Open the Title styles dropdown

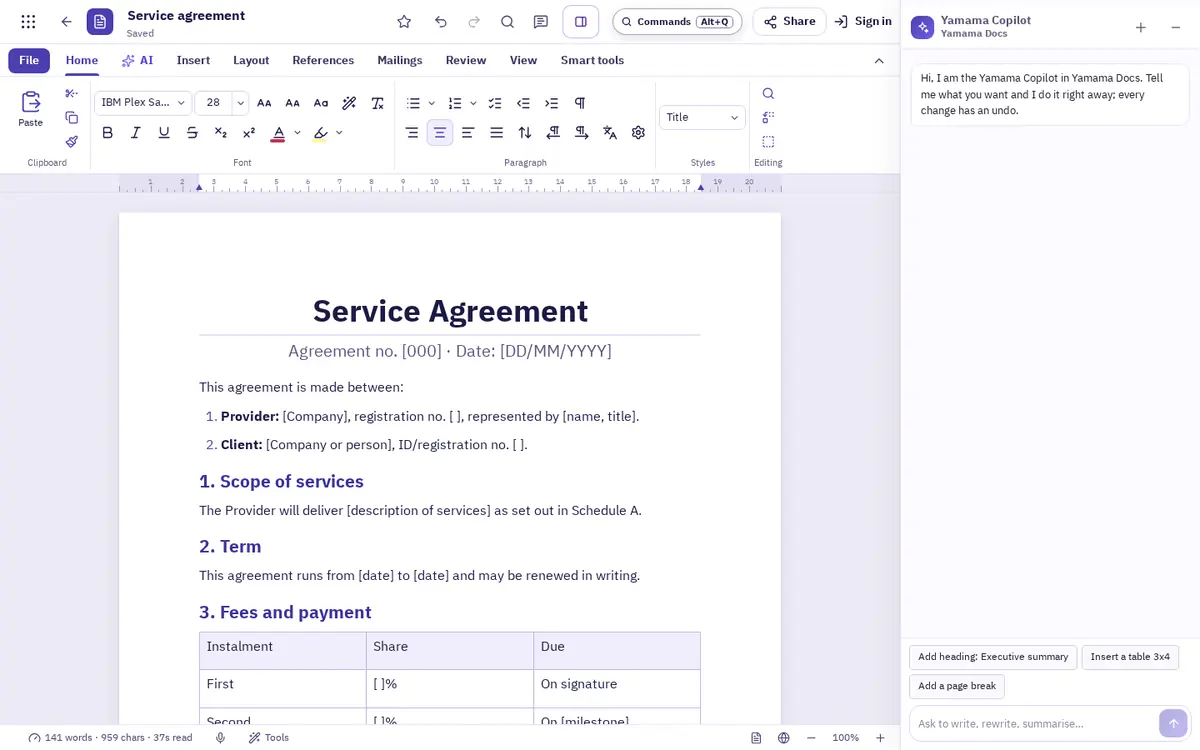pyautogui.click(x=702, y=117)
